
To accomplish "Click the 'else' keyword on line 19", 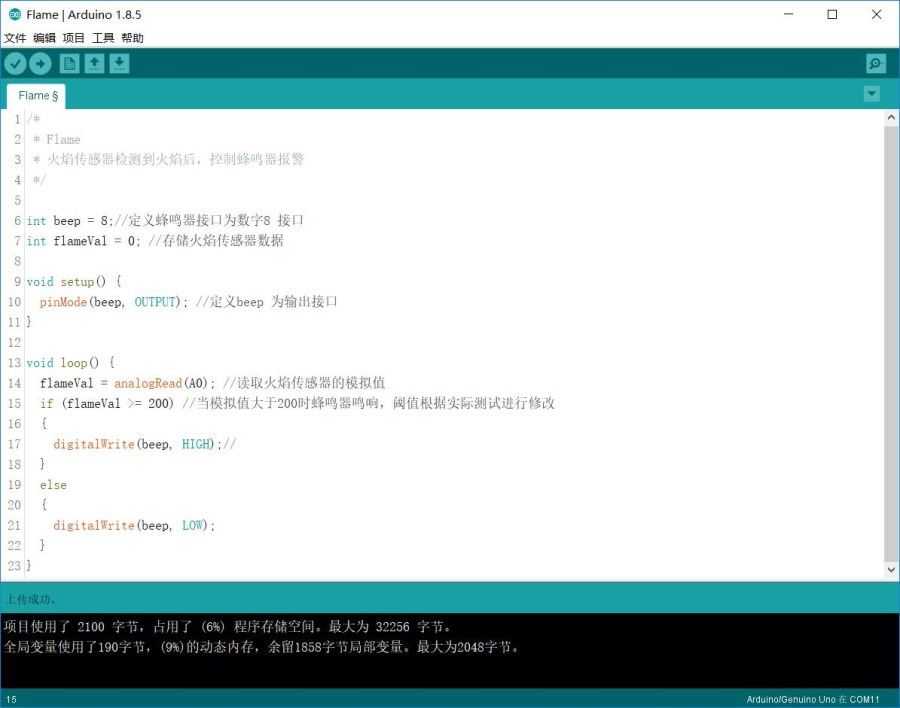I will (53, 485).
